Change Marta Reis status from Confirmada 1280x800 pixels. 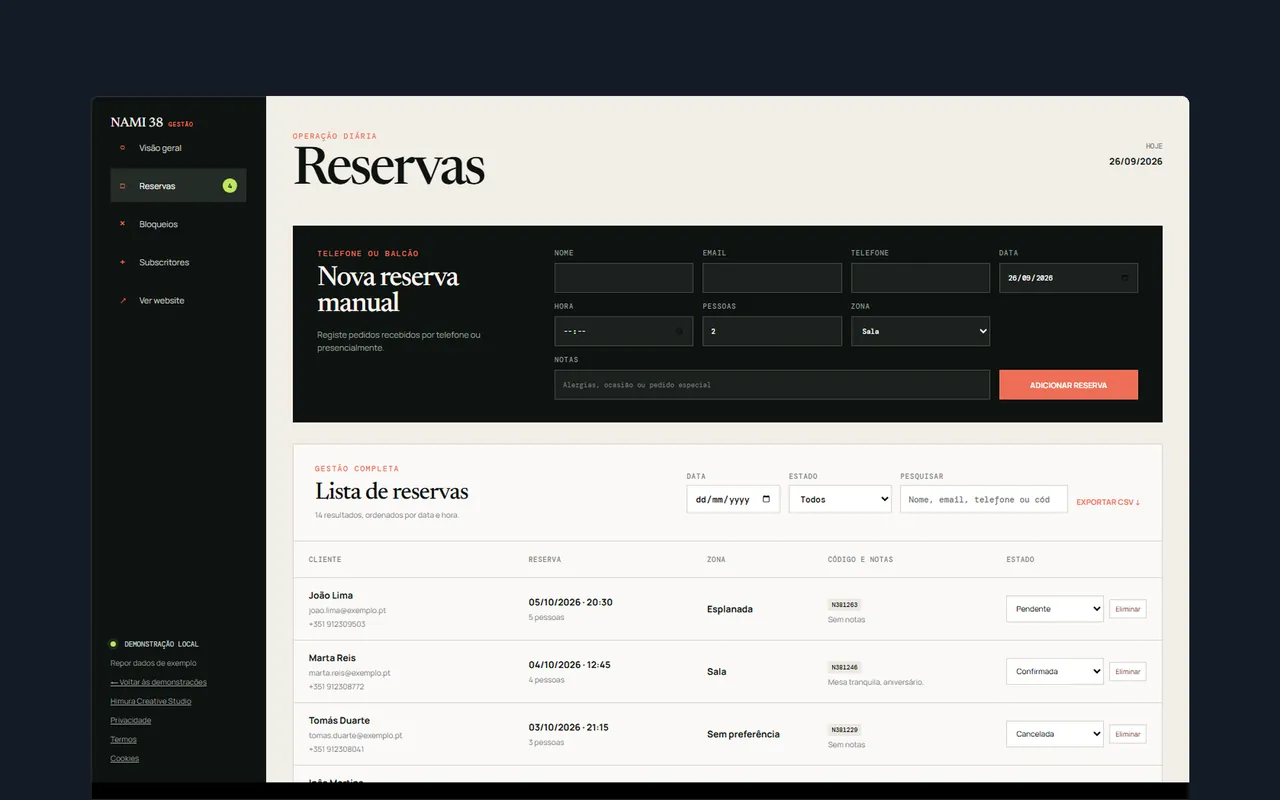[x=1054, y=671]
